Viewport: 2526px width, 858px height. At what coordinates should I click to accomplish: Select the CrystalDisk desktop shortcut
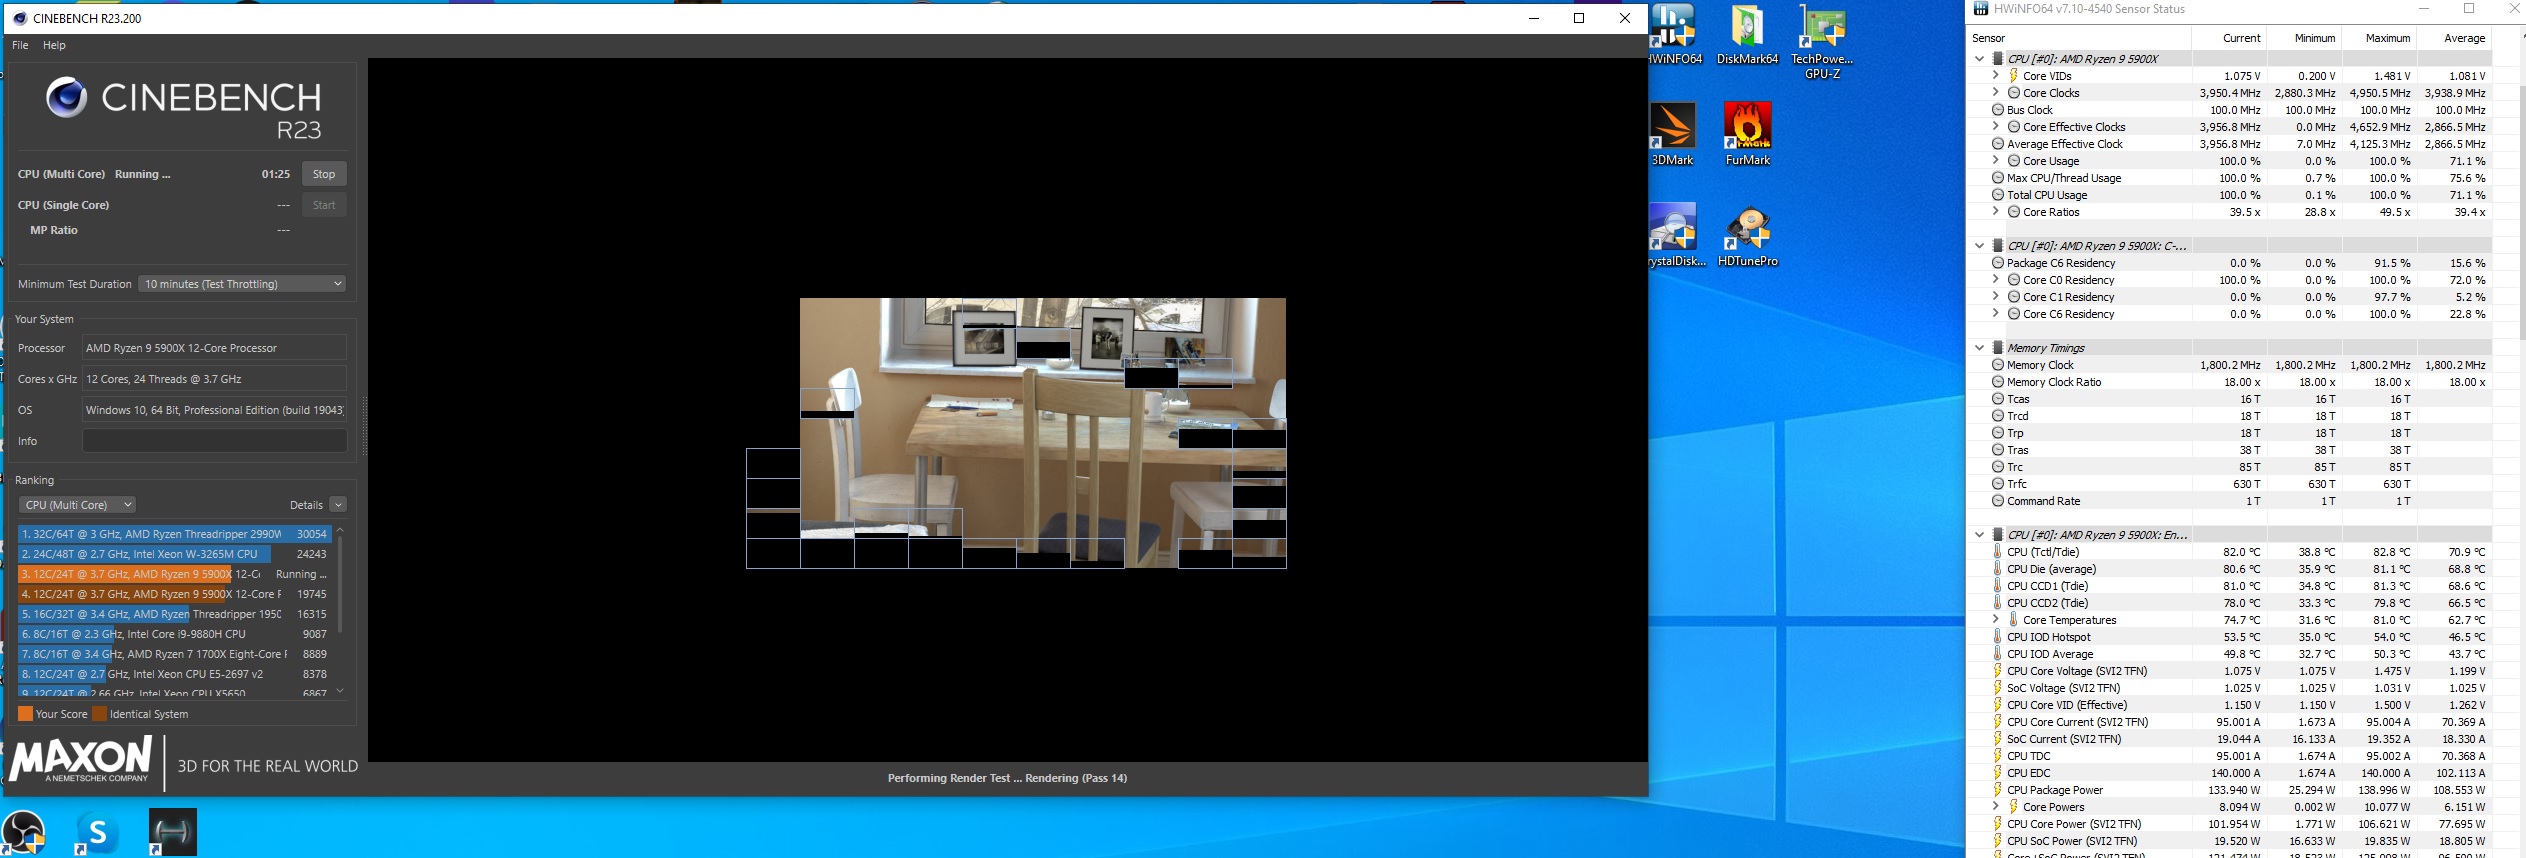coord(1675,235)
